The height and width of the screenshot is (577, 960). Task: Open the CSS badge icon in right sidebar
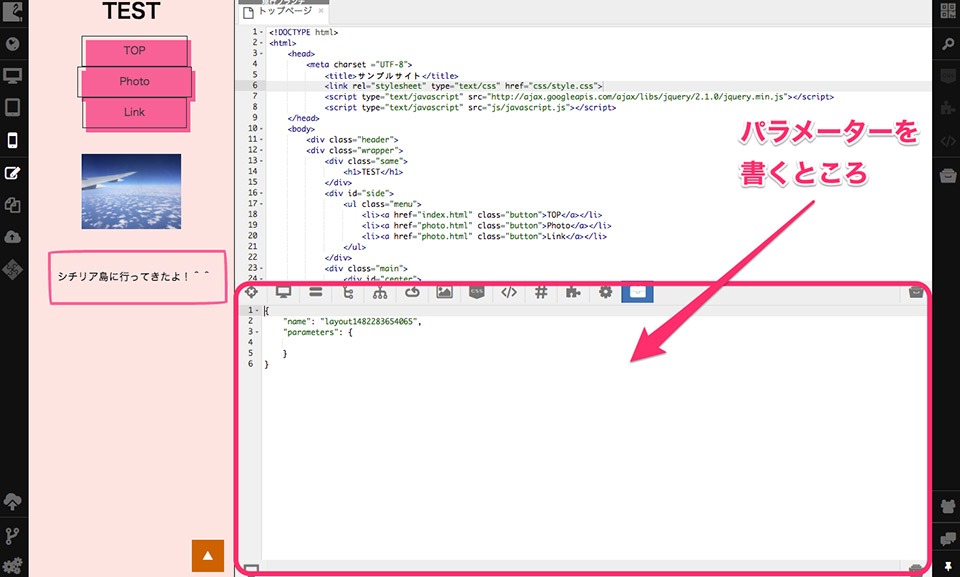[x=948, y=76]
